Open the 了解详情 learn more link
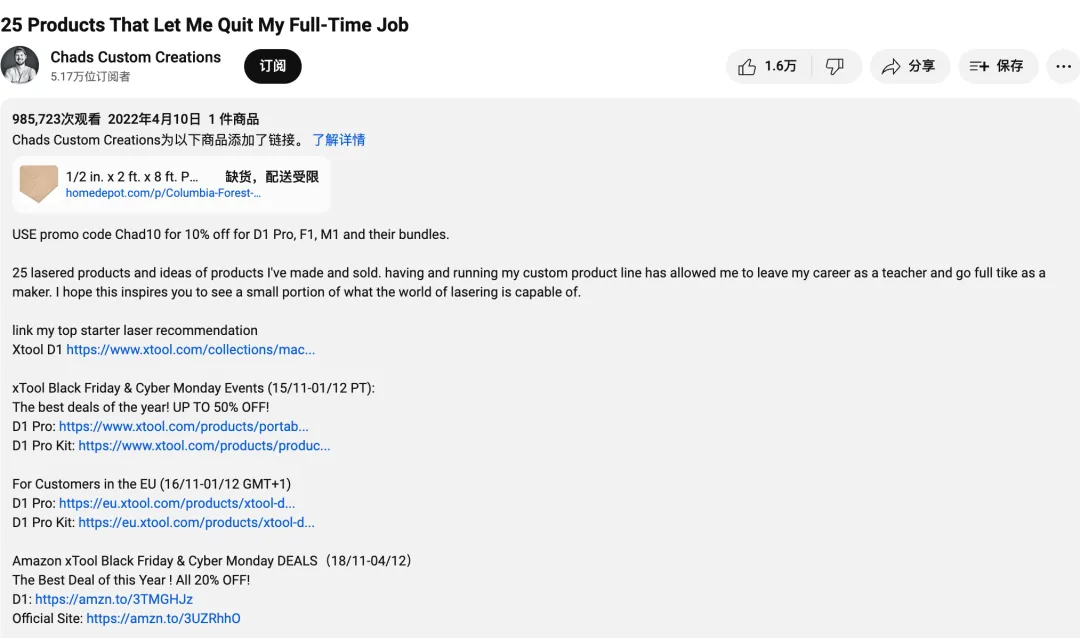This screenshot has width=1080, height=638. coord(339,140)
